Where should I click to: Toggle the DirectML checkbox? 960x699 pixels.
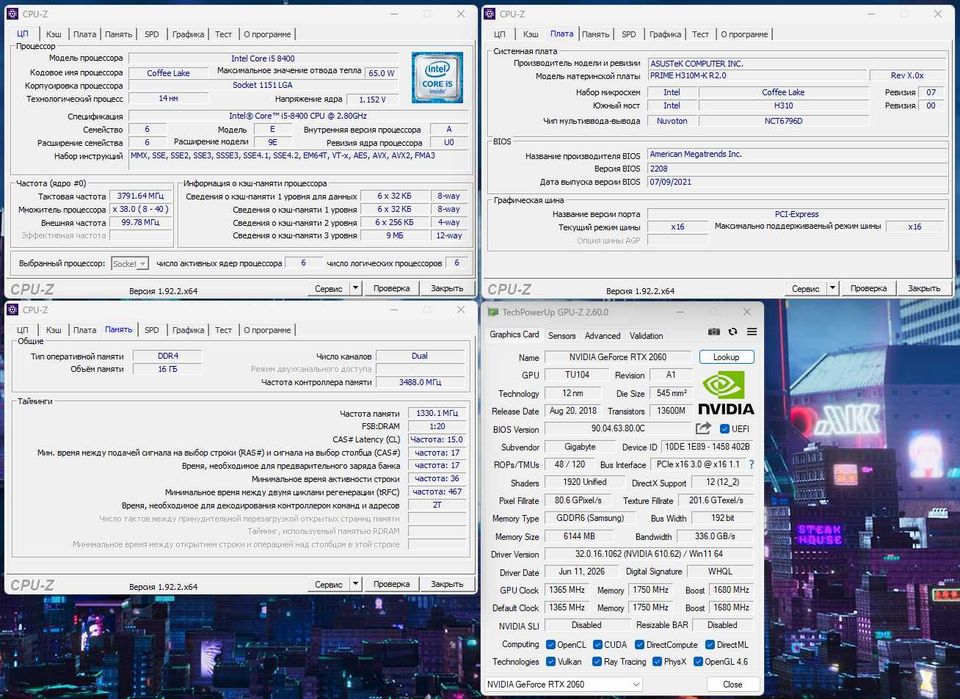710,645
